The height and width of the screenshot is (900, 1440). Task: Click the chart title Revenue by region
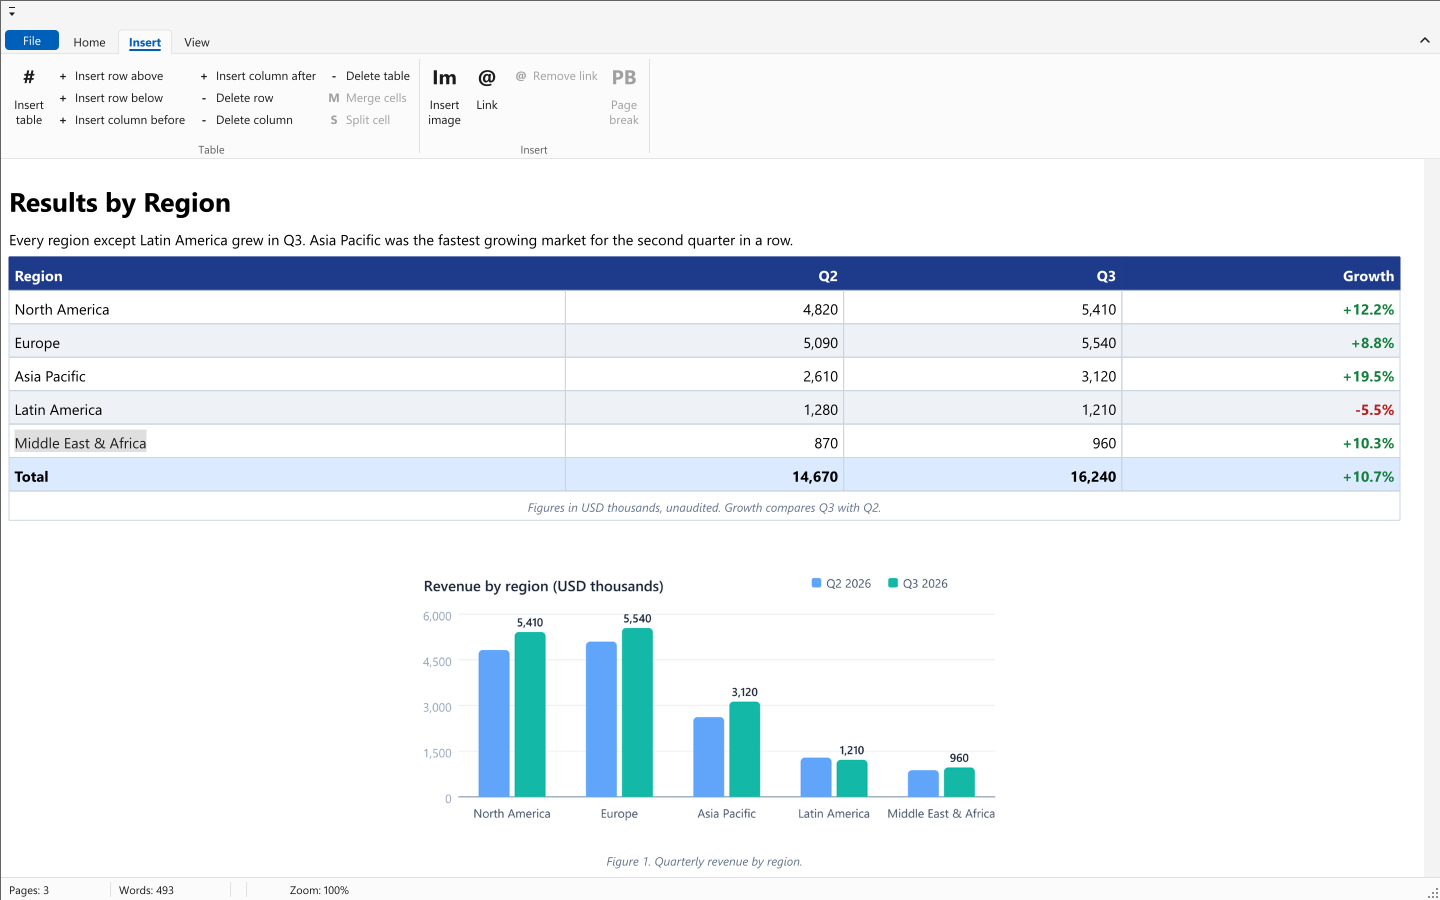tap(544, 586)
